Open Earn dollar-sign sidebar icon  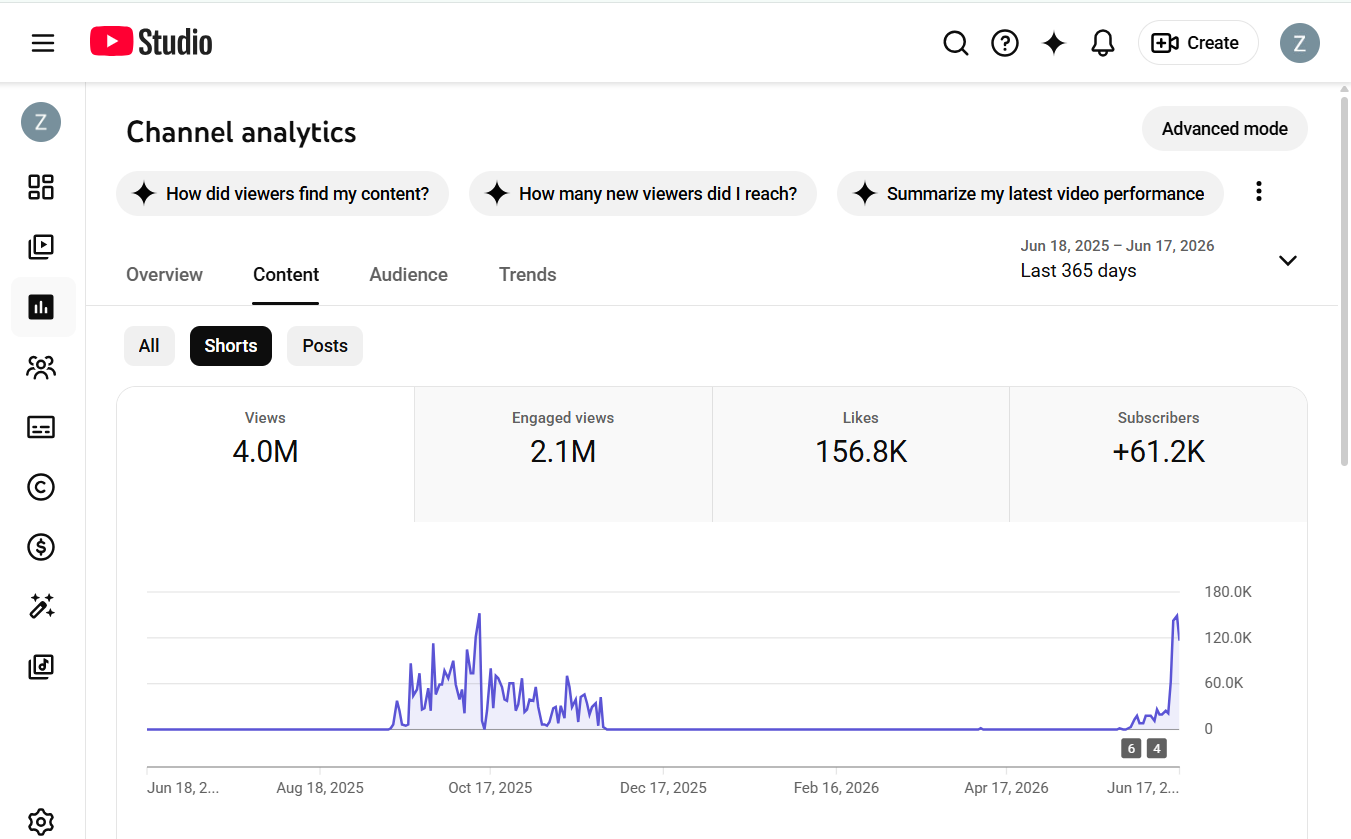tap(41, 547)
